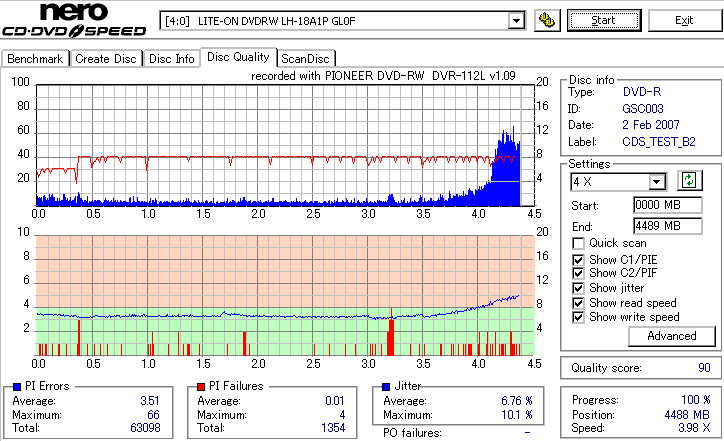Click the Progress value 100 %
Screen dimensions: 724x441
(695, 400)
